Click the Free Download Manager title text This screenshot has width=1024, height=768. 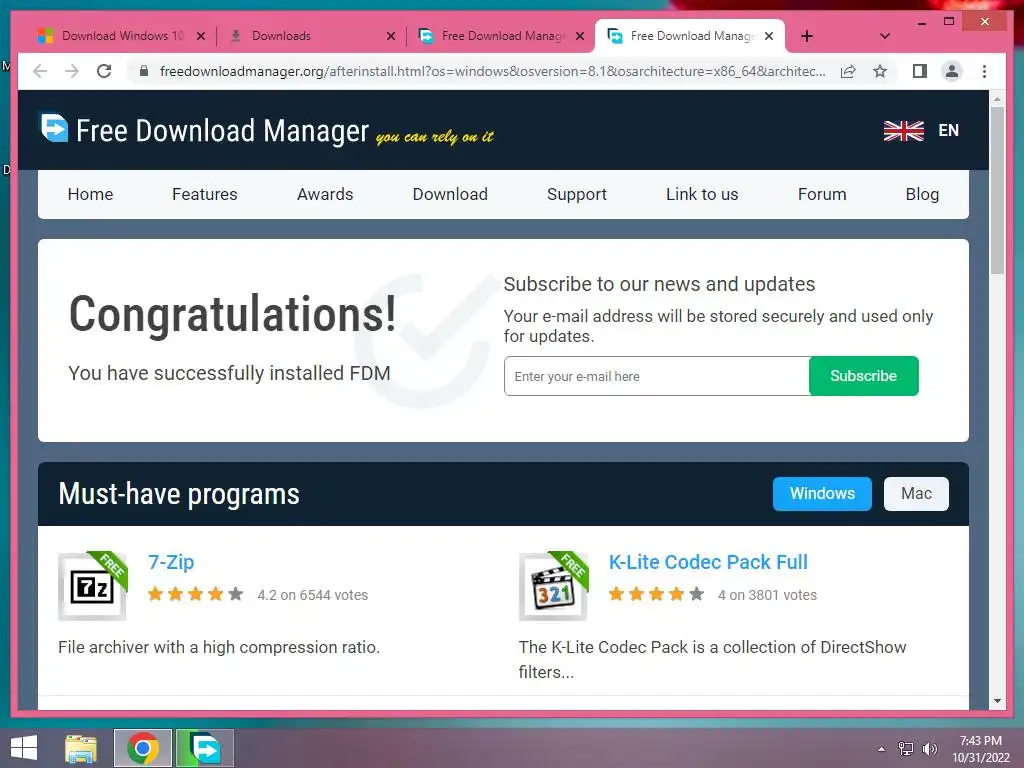coord(222,131)
